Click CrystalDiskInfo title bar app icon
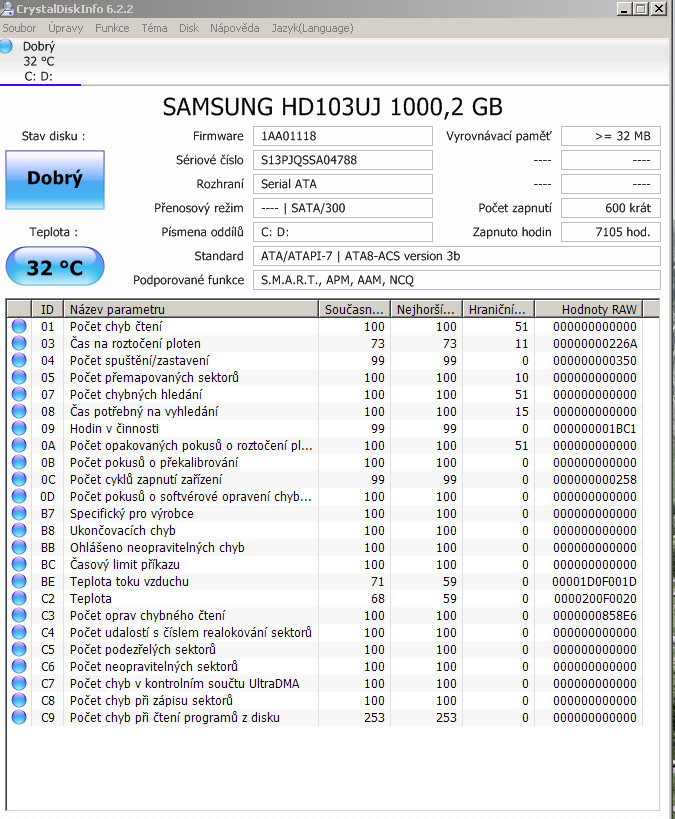 tap(8, 8)
